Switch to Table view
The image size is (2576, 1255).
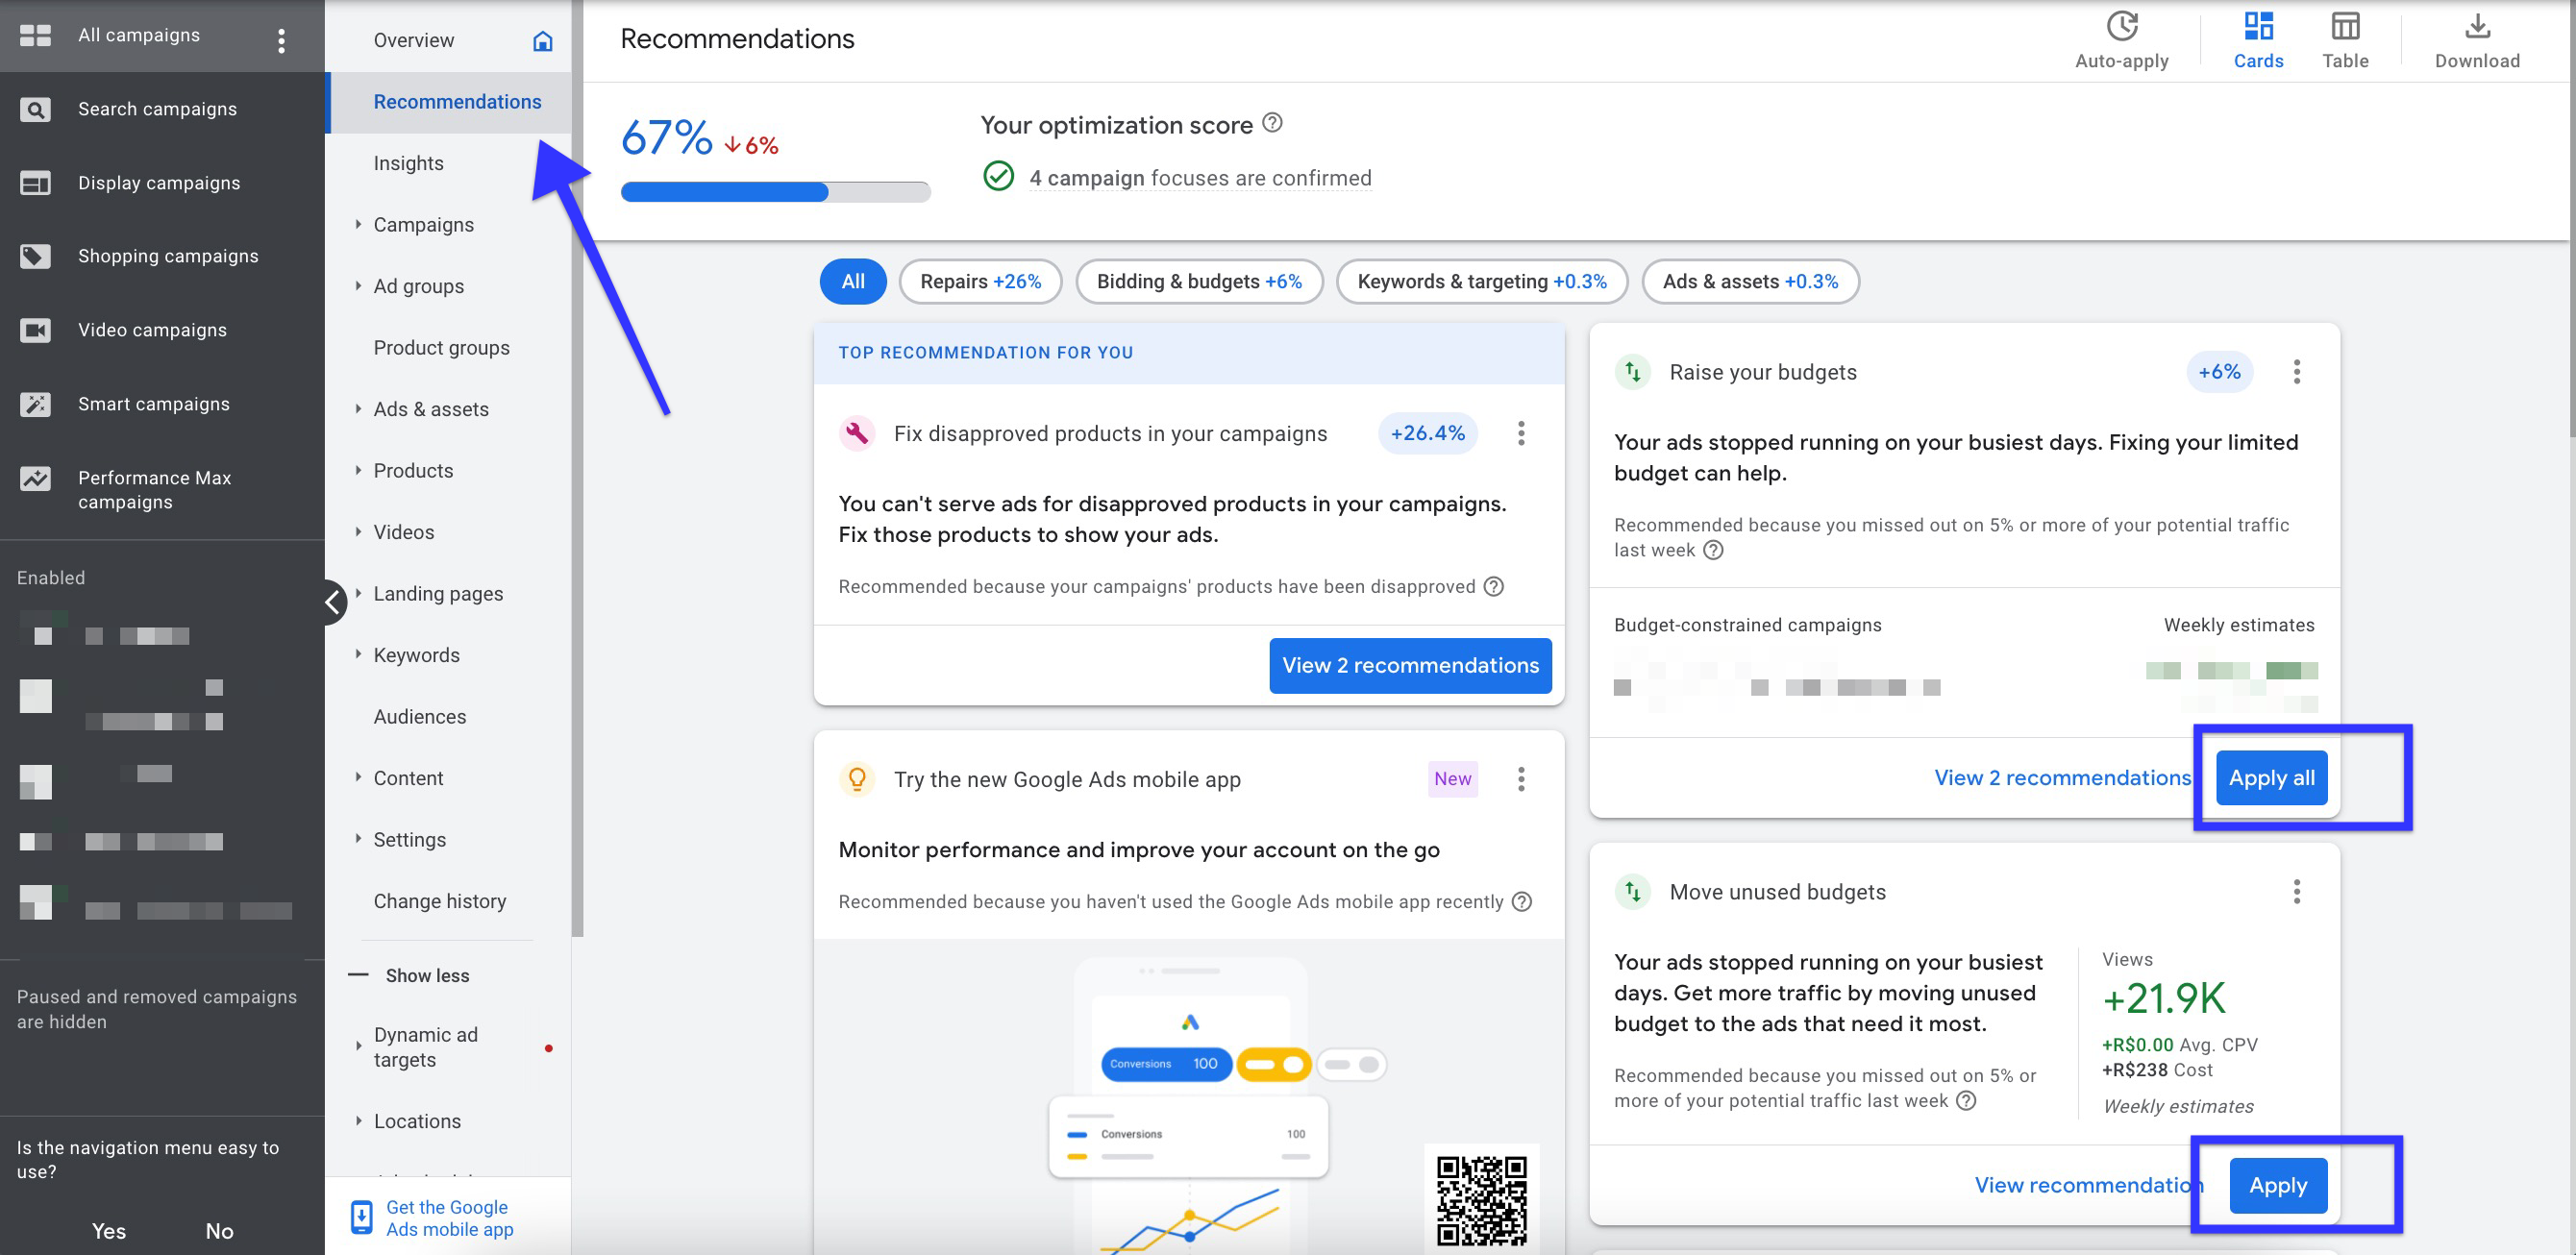pos(2345,40)
